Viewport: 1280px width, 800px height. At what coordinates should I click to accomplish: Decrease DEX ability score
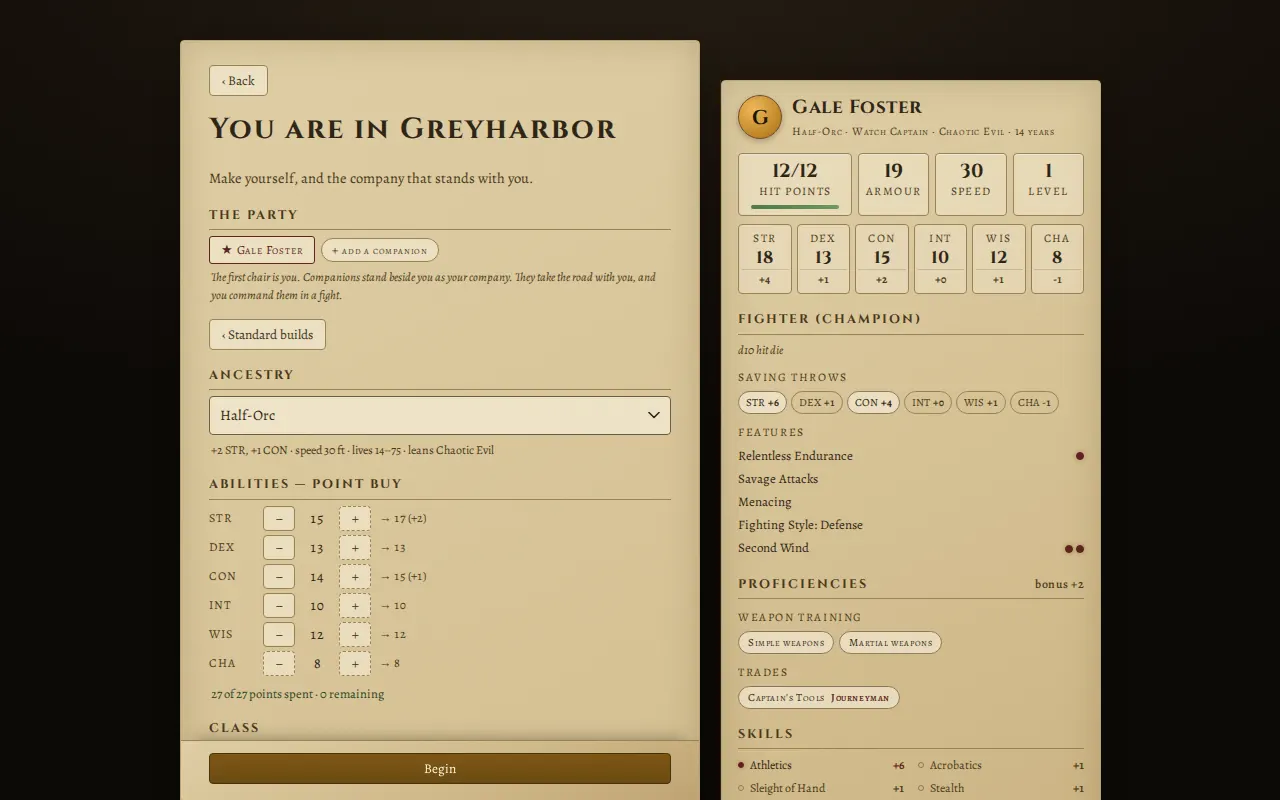click(279, 548)
